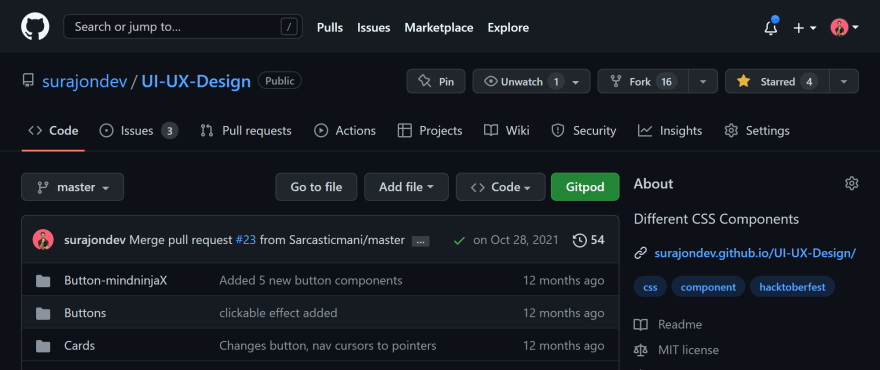Select the component topic tag
The width and height of the screenshot is (880, 370).
coord(708,287)
